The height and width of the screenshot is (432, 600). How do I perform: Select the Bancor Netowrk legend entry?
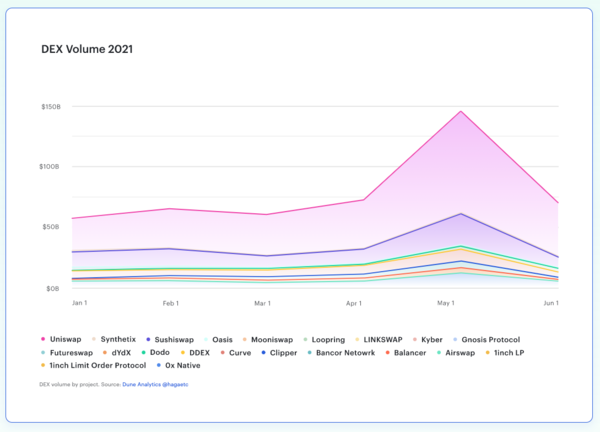coord(341,353)
